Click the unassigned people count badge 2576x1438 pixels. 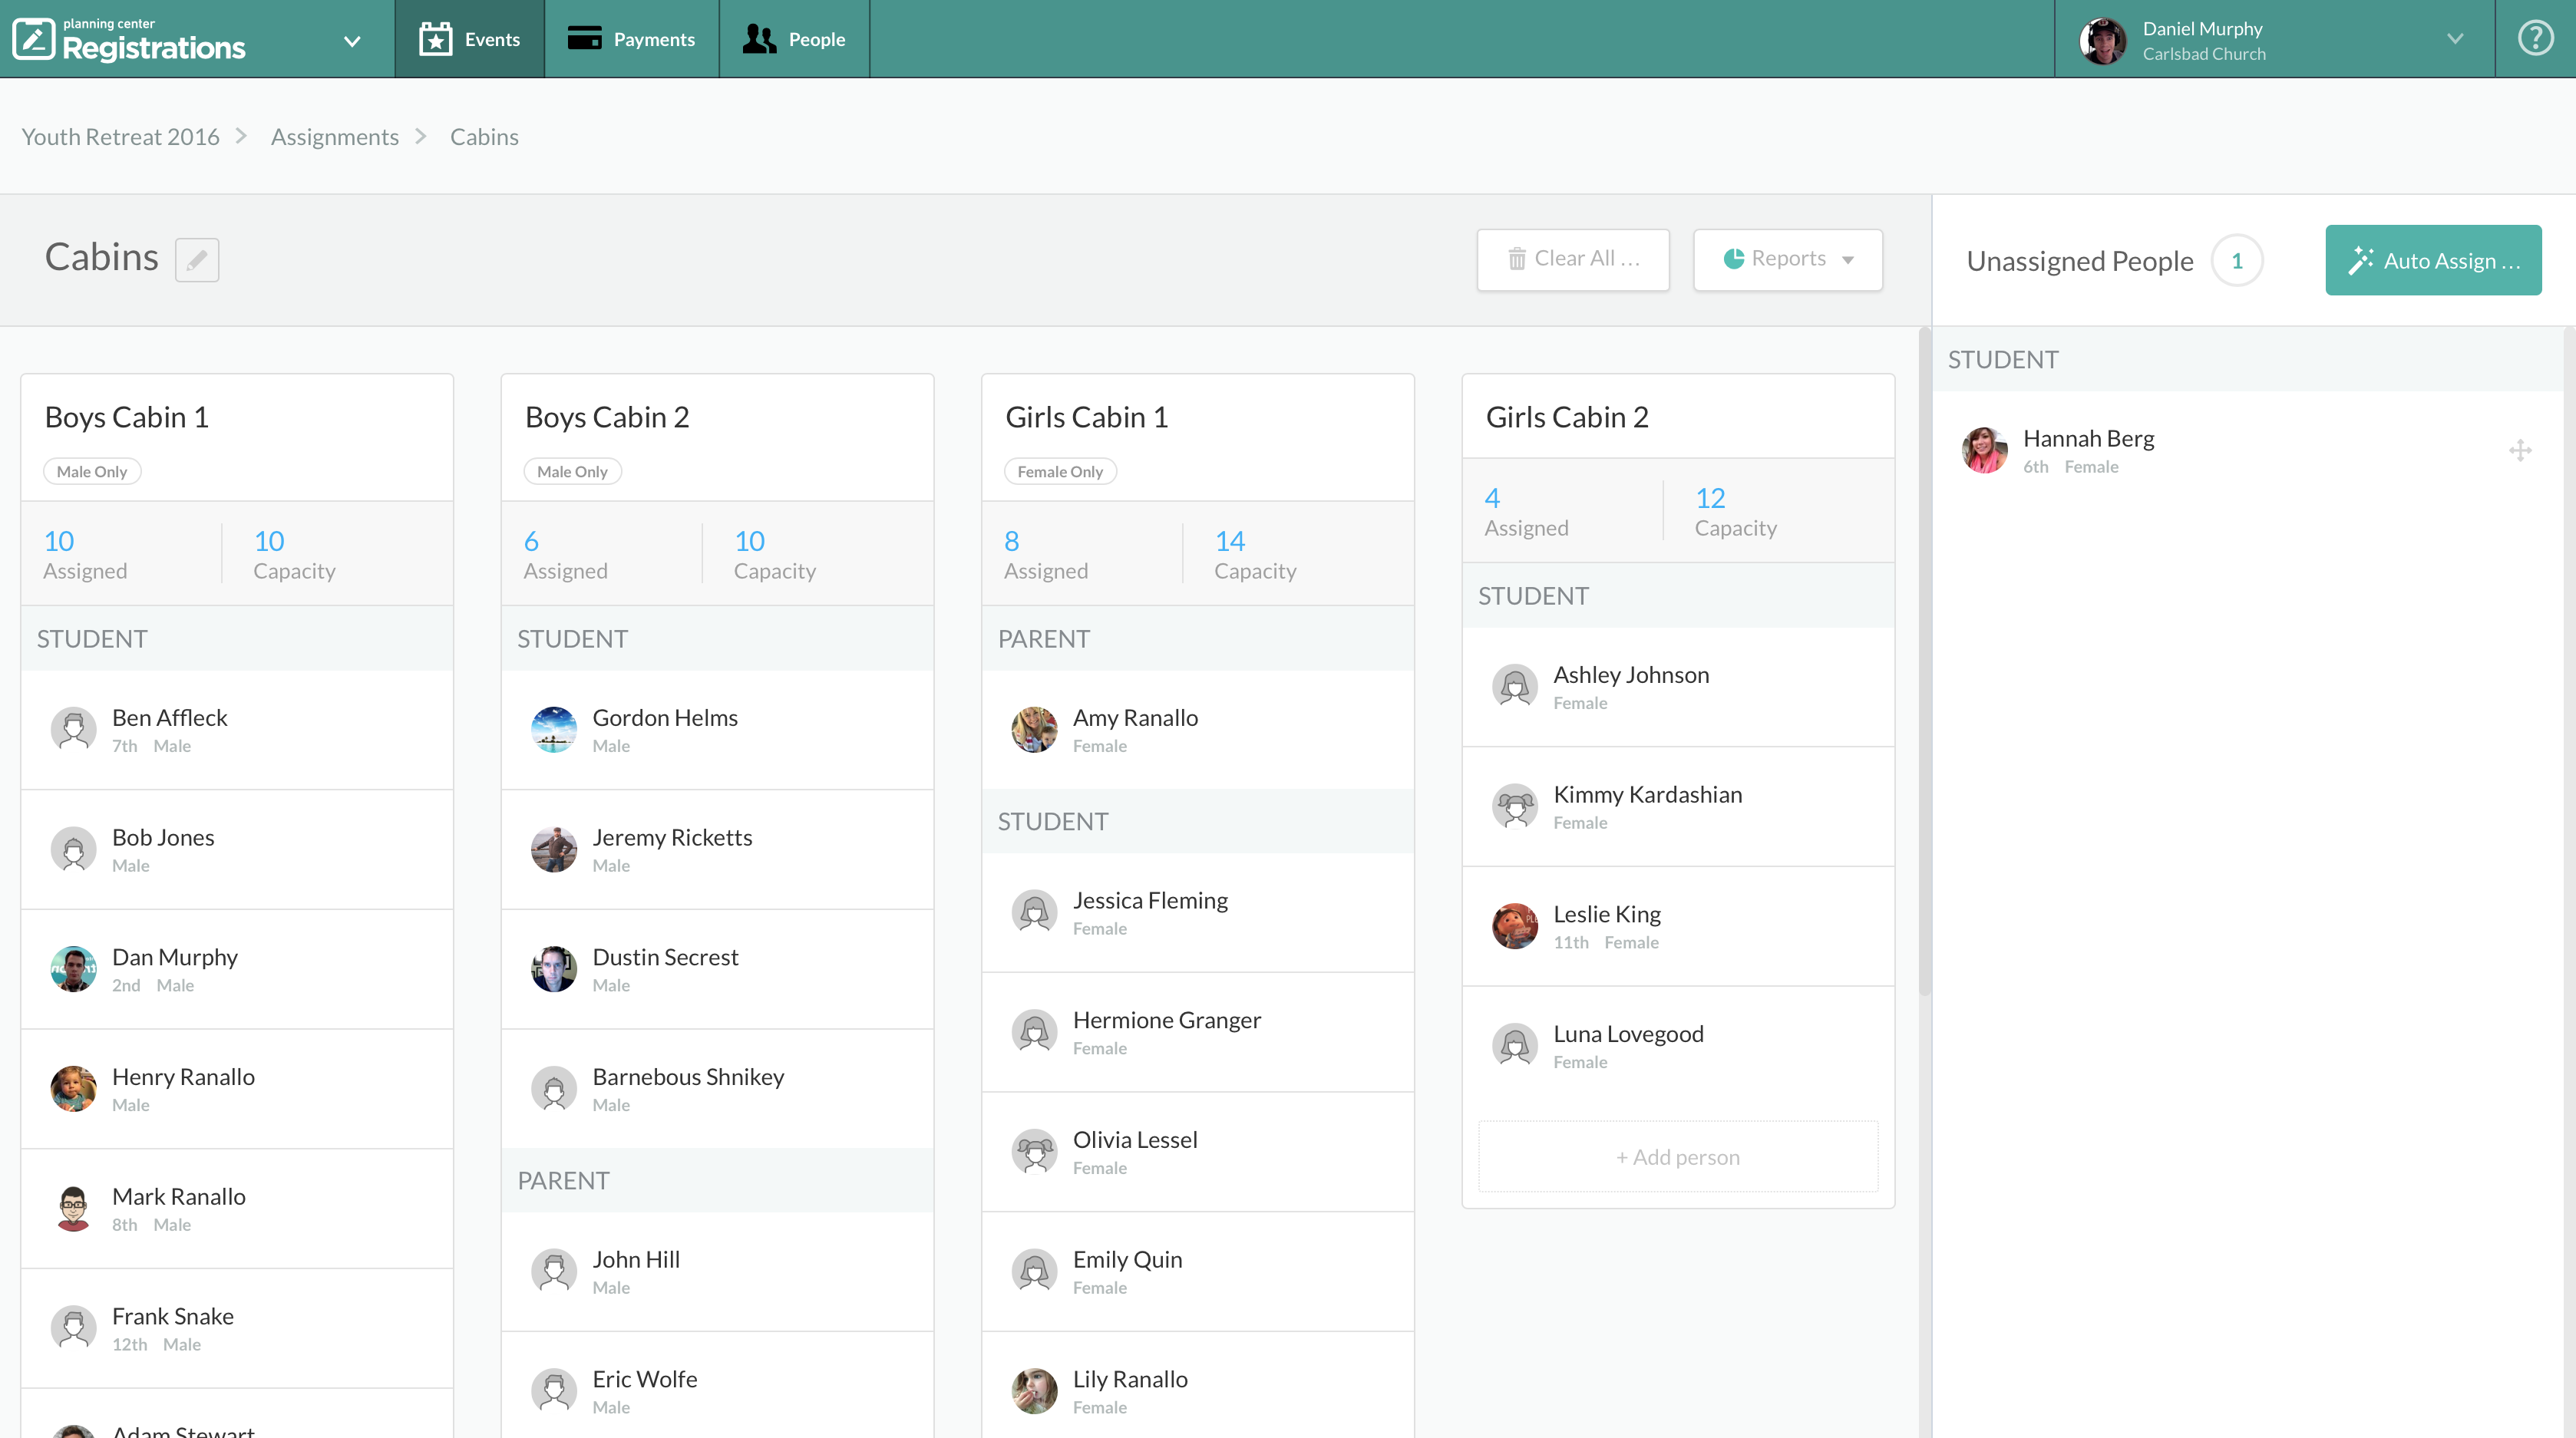tap(2236, 261)
